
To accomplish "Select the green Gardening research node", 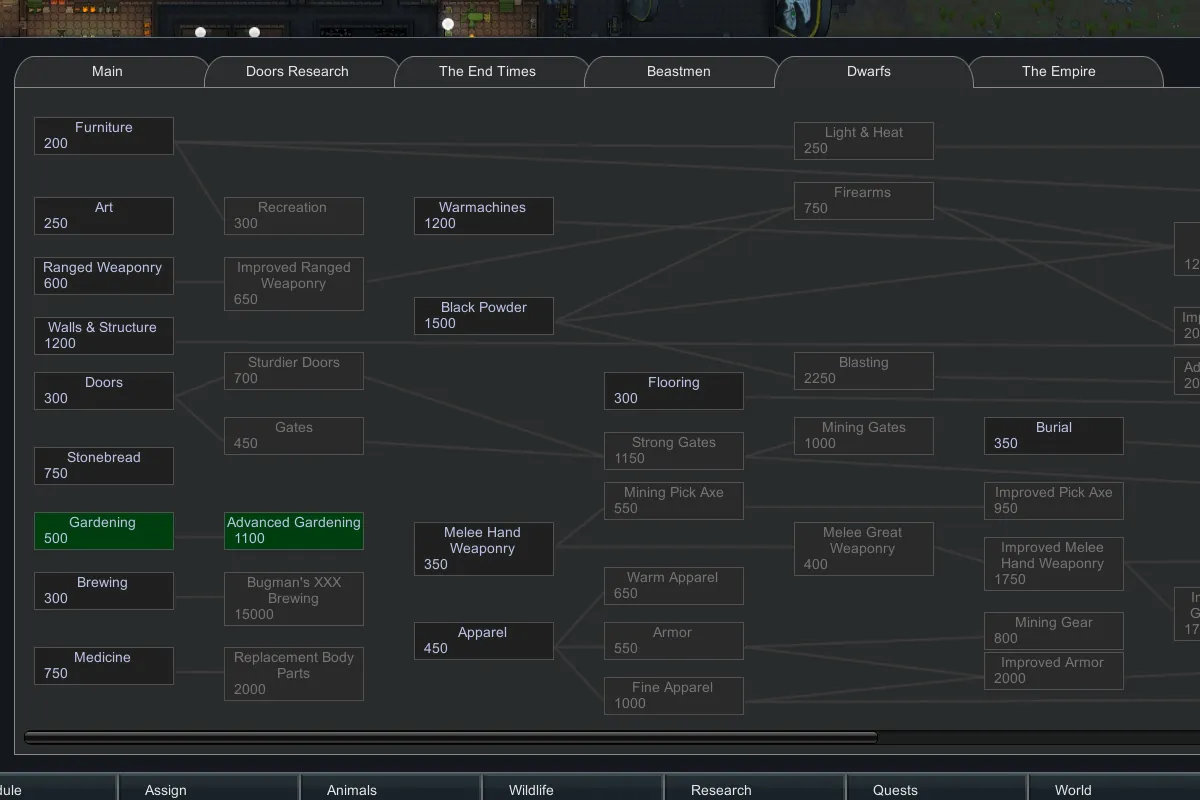I will 104,531.
